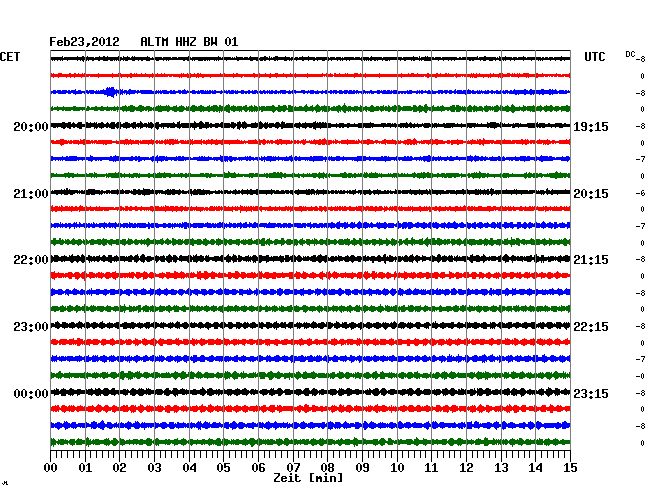Click the blue trace burst near minute 02
Screen dimensions: 650x494
pos(111,92)
